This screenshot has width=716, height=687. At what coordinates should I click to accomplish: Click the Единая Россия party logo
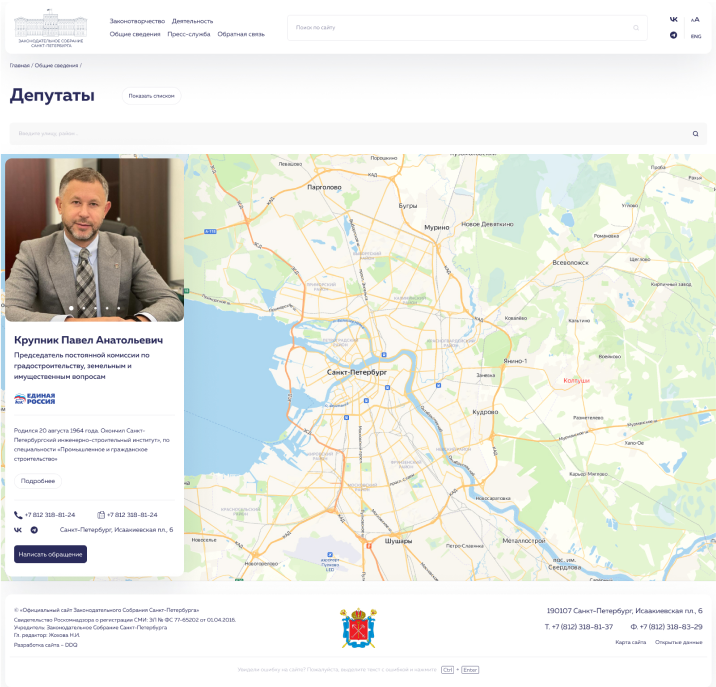tap(35, 398)
